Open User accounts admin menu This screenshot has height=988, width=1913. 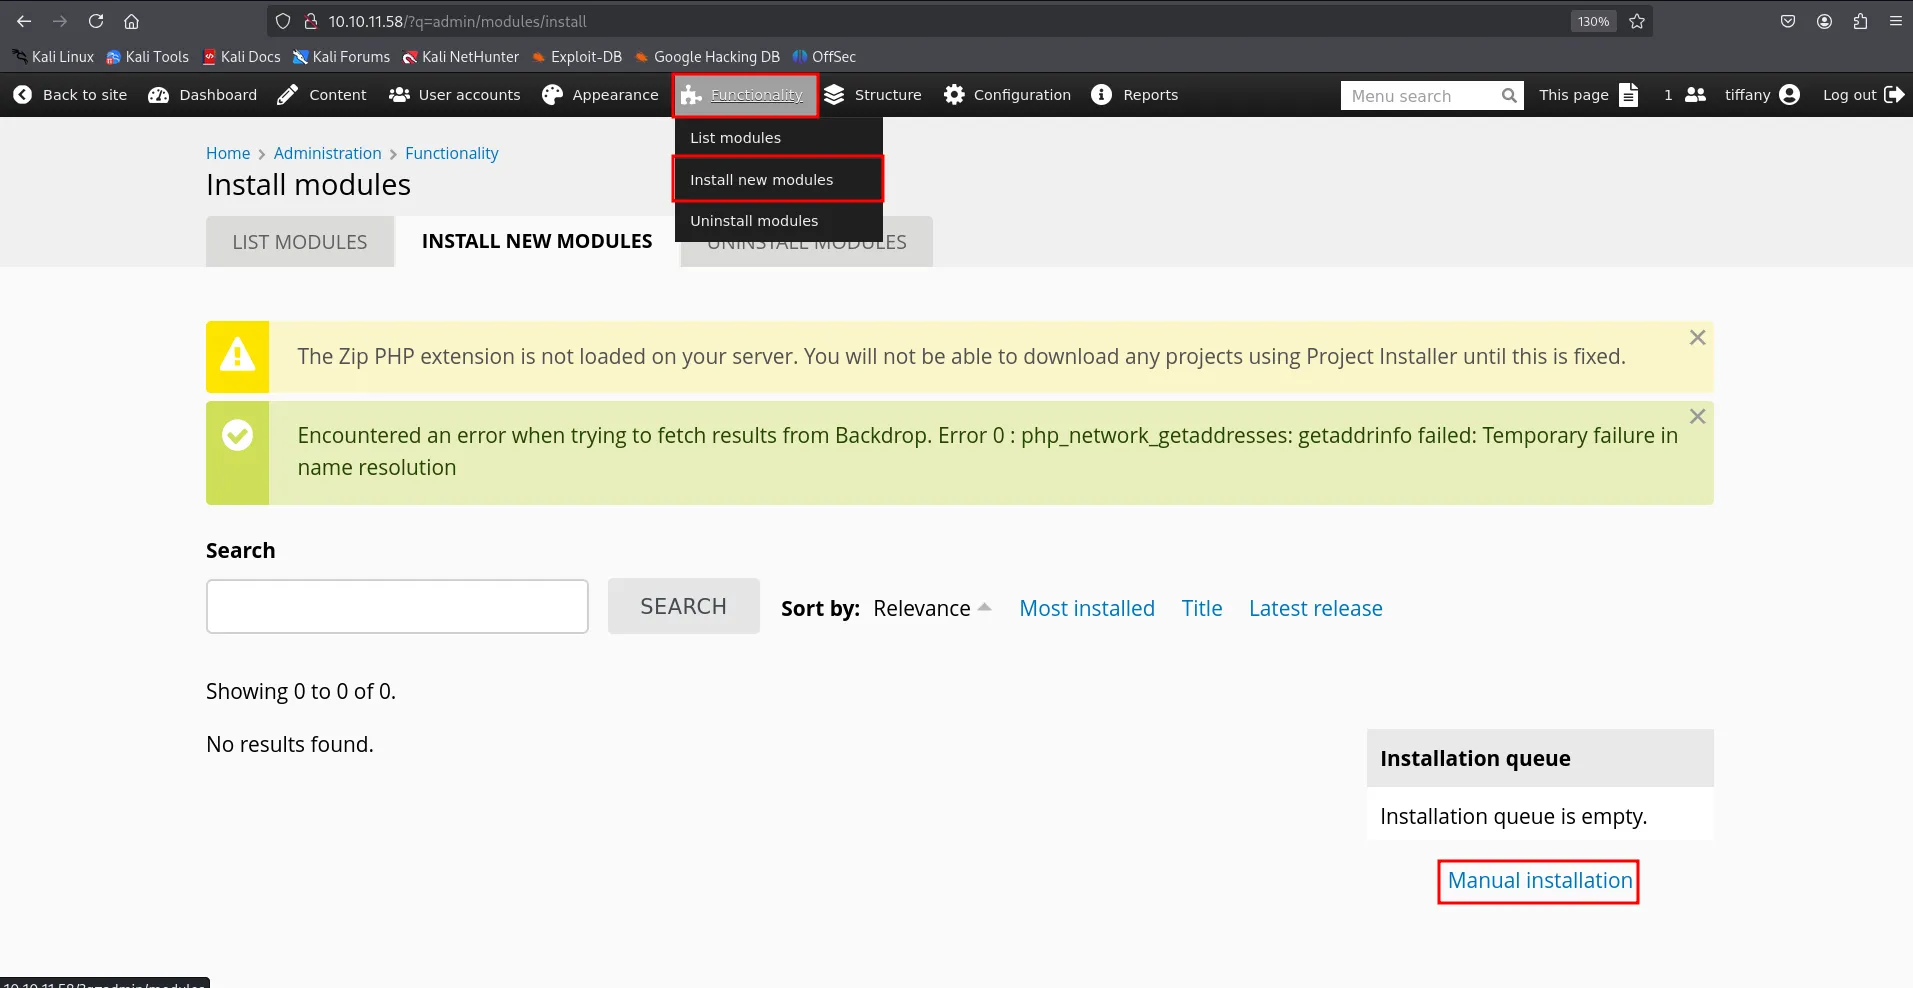coord(455,95)
